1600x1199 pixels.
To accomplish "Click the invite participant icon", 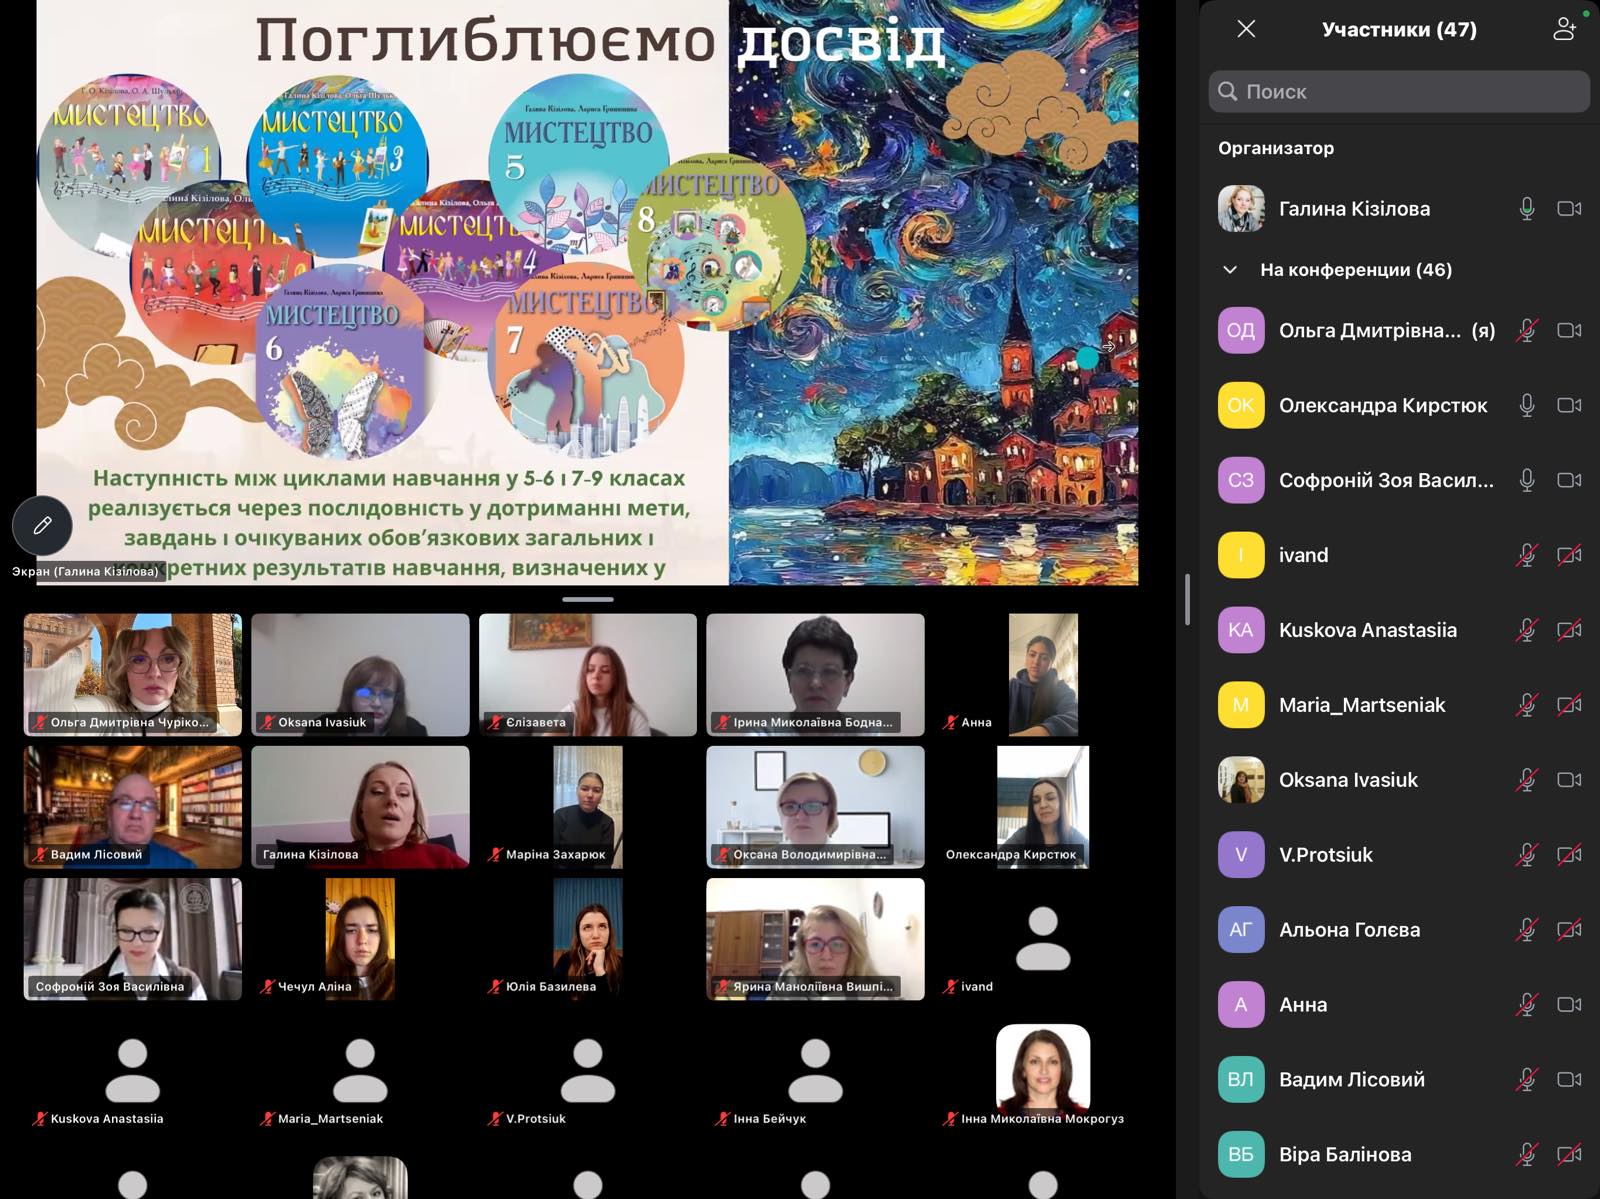I will coord(1565,29).
